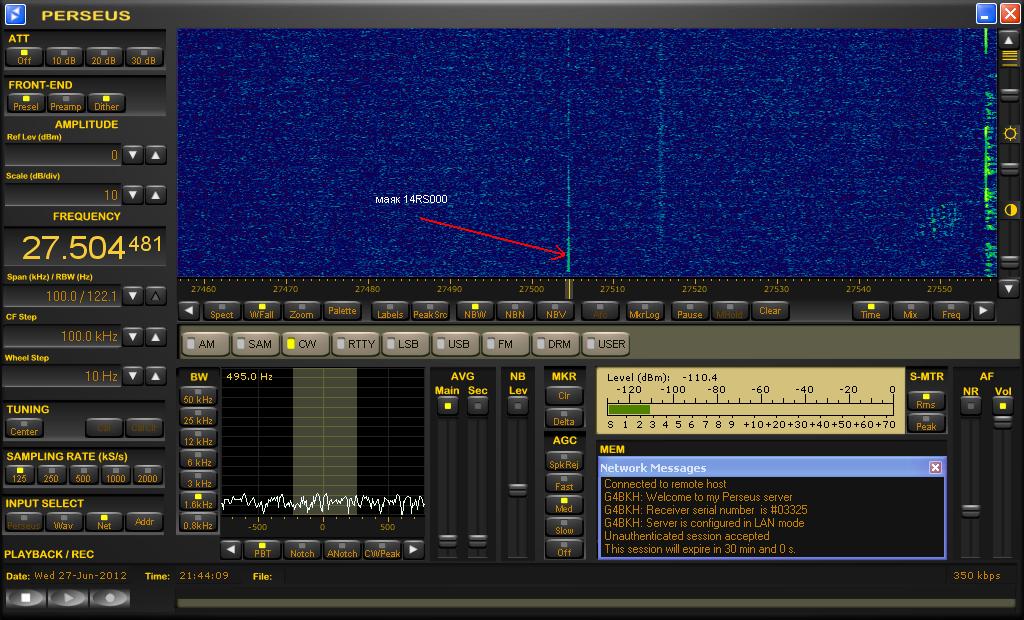This screenshot has height=620, width=1024.
Task: Toggle the Preamp button
Action: 66,103
